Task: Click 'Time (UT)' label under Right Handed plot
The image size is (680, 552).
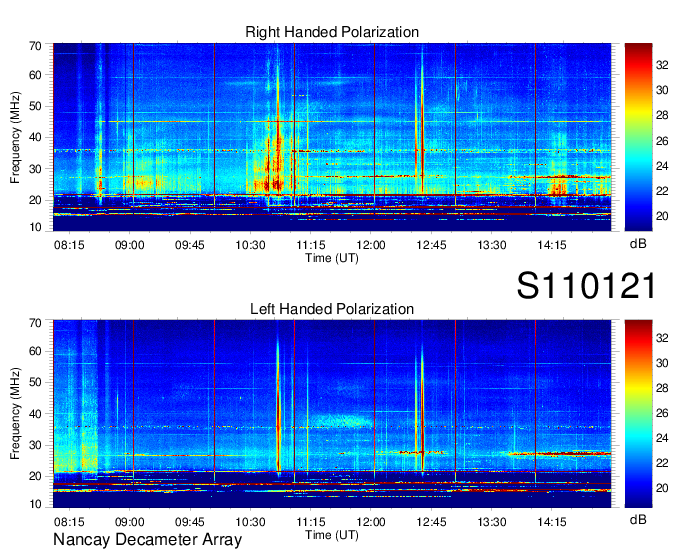Action: 332,258
